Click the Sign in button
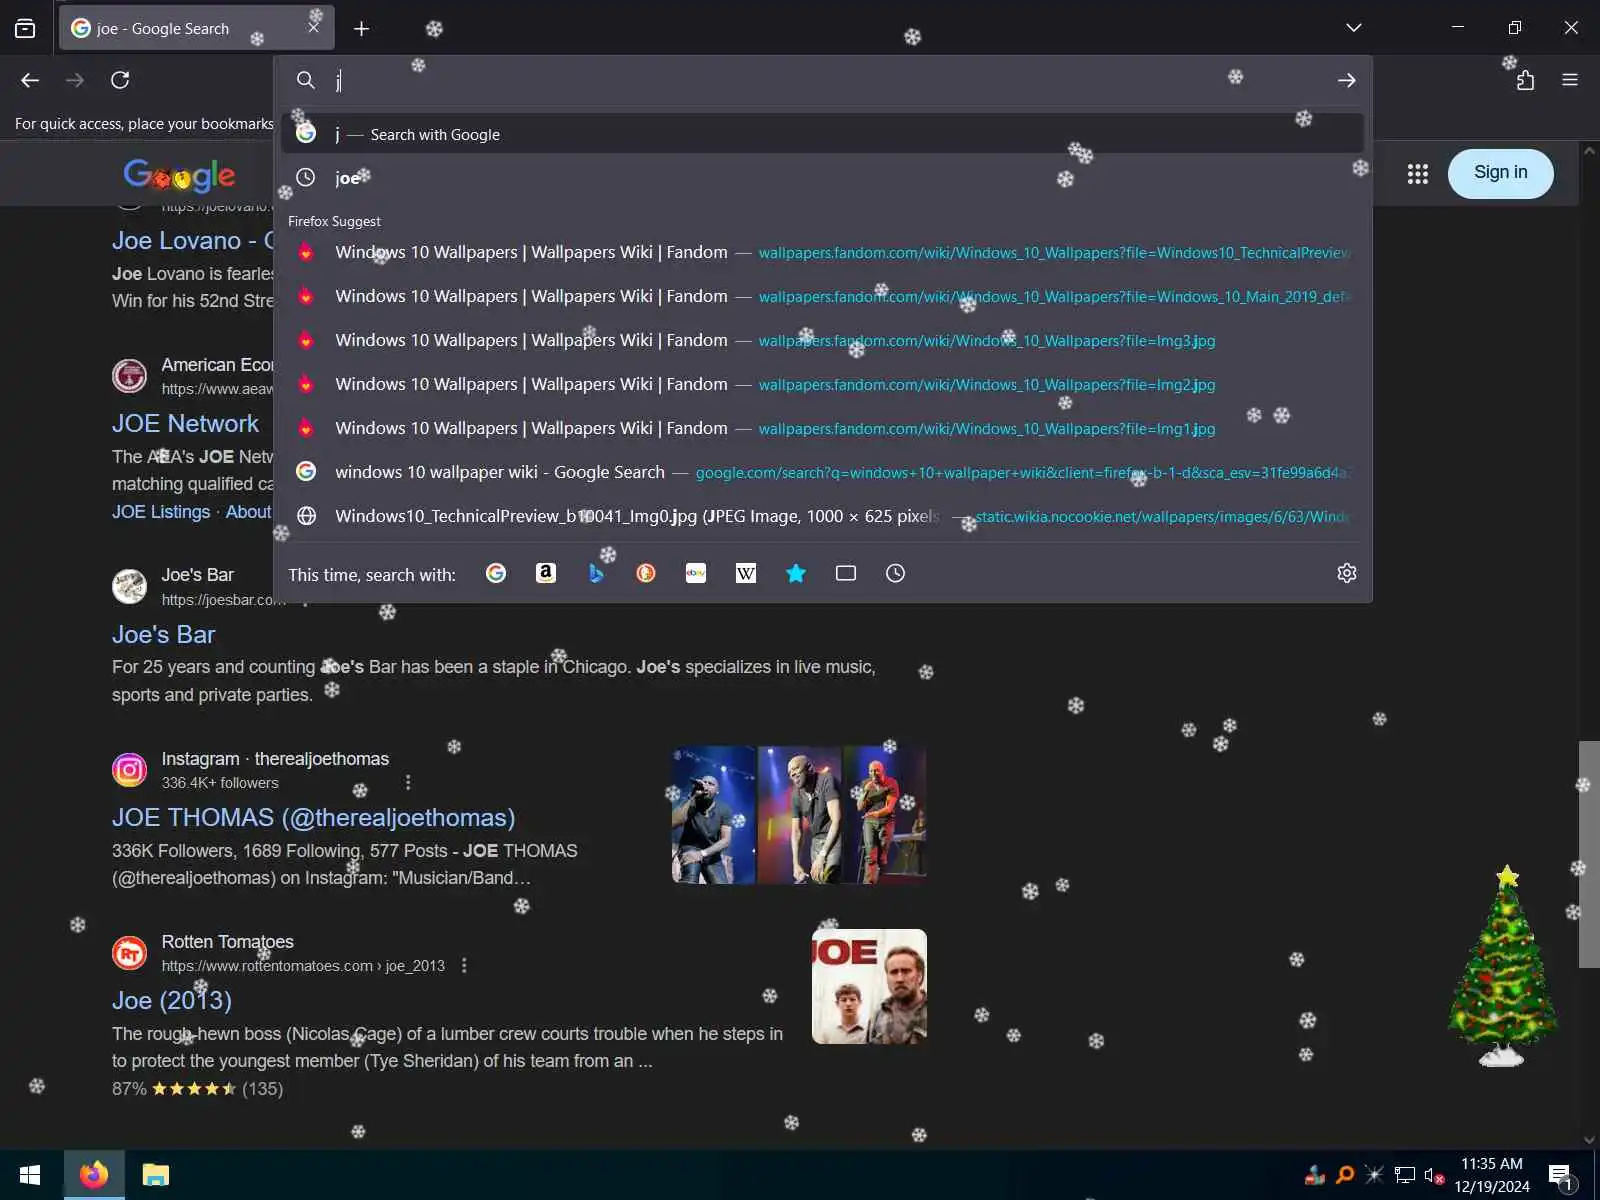1600x1200 pixels. coord(1500,173)
